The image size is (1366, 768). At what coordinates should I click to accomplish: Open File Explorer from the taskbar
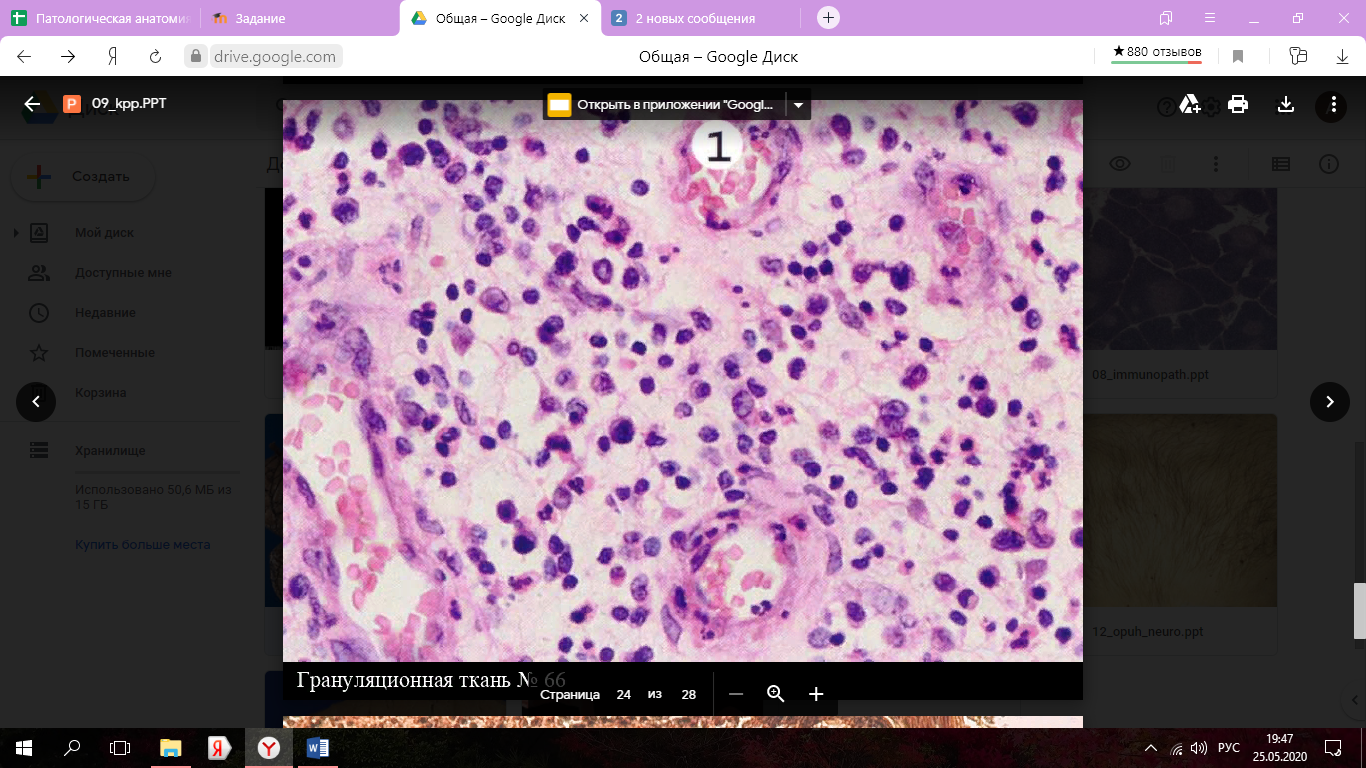(171, 747)
